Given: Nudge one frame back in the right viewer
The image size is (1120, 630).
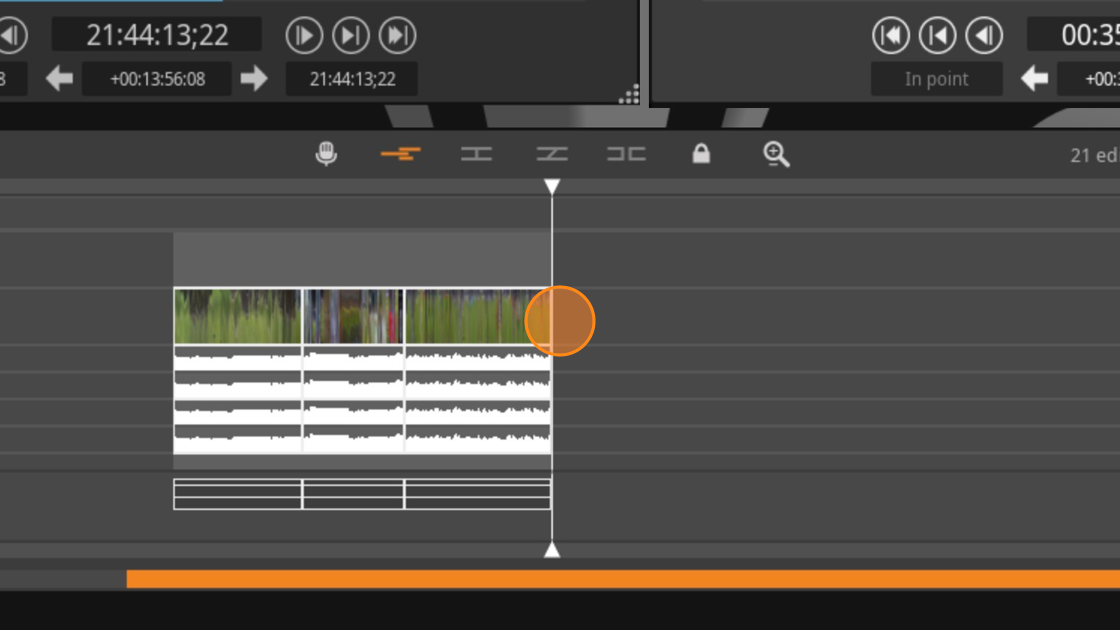Looking at the screenshot, I should [x=984, y=35].
